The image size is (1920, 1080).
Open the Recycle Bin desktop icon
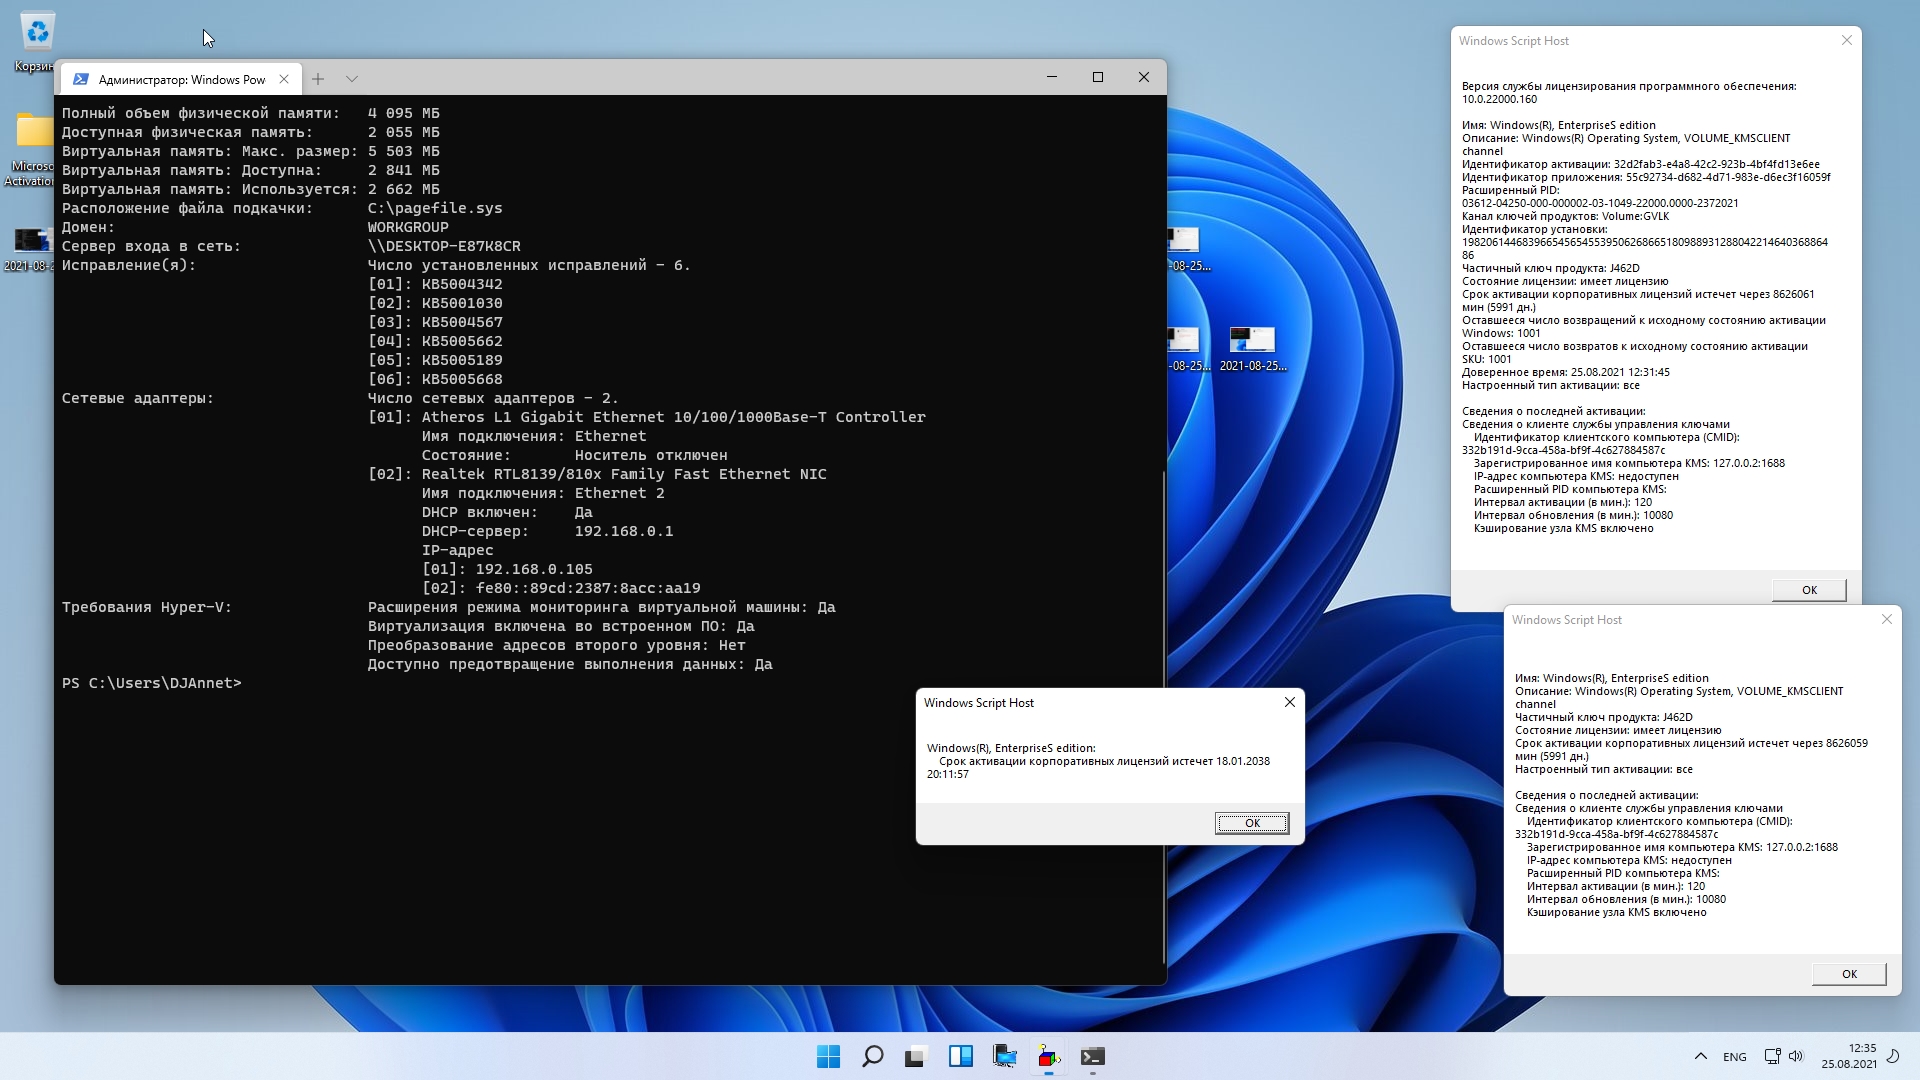[37, 33]
